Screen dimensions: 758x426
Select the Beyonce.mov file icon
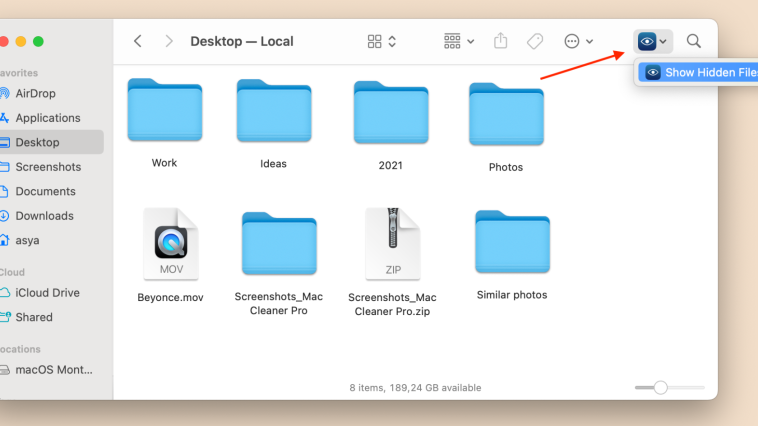tap(171, 244)
